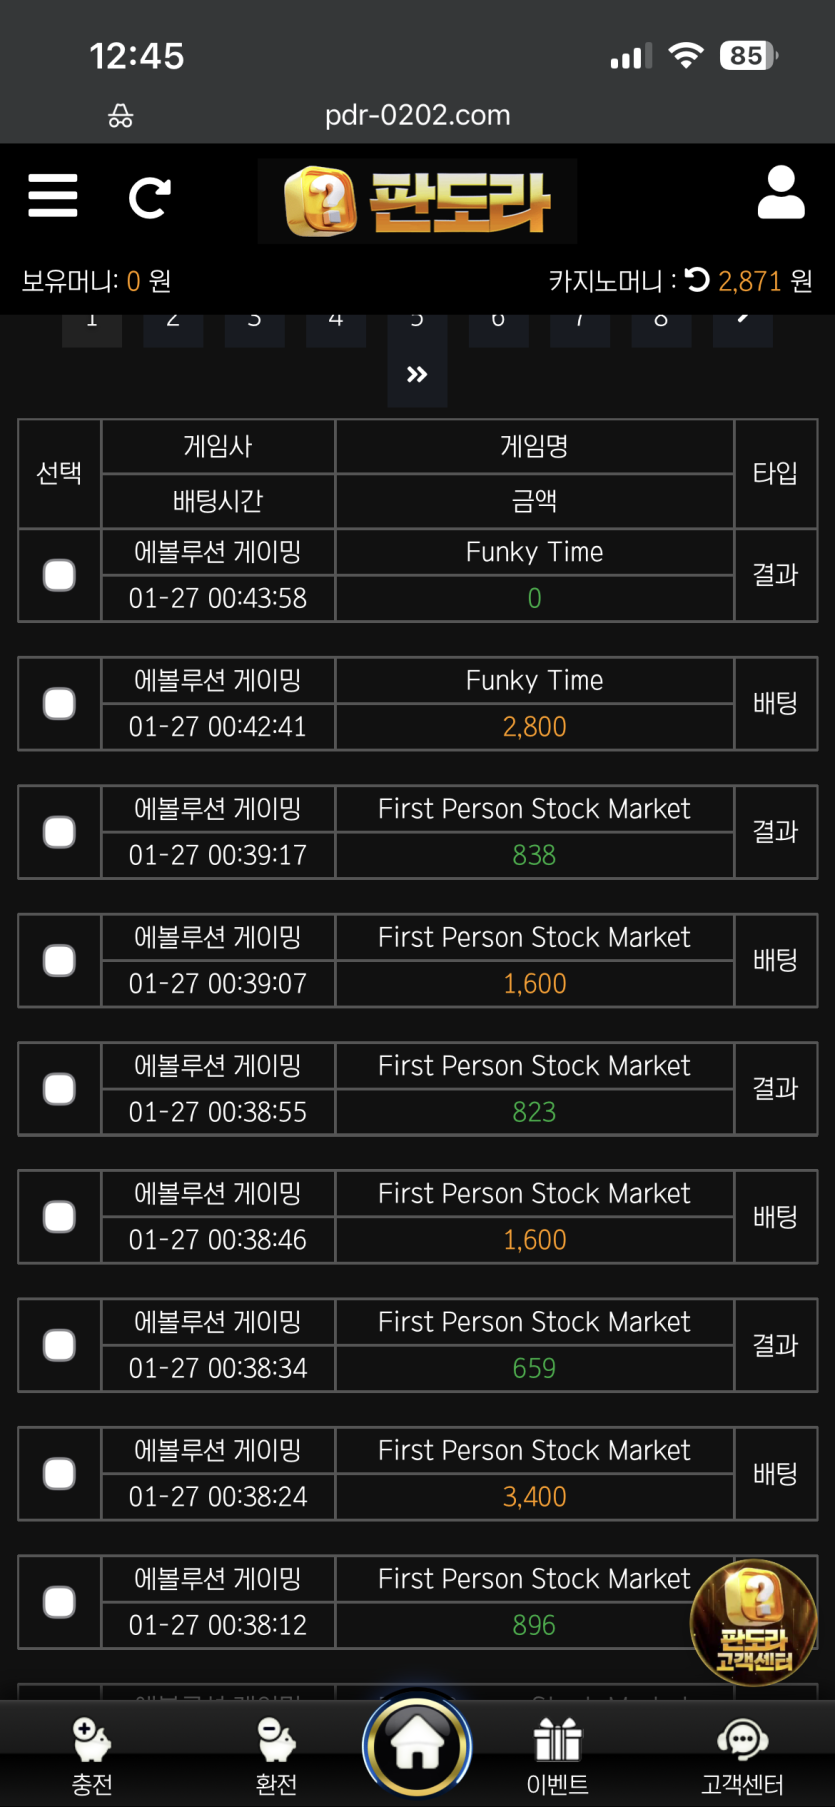The height and width of the screenshot is (1807, 835).
Task: Select the 00:38:55 Stock Market row checkbox
Action: [x=60, y=1089]
